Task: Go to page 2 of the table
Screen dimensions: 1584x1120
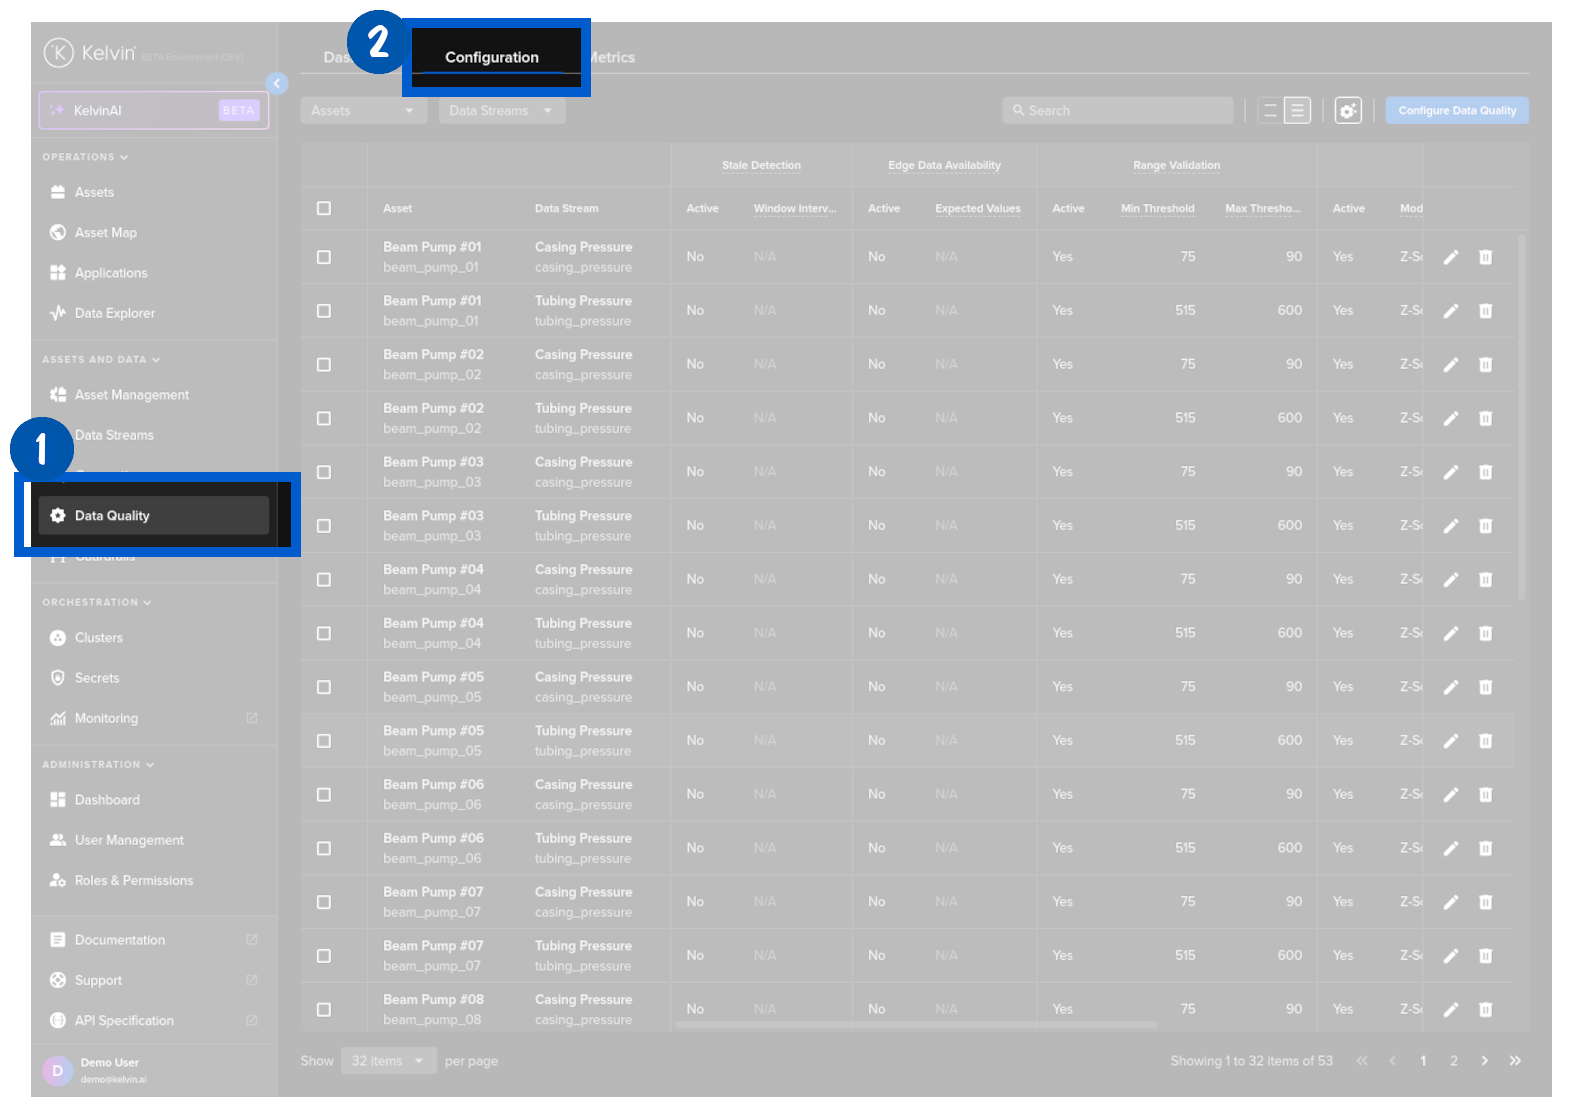Action: [x=1453, y=1061]
